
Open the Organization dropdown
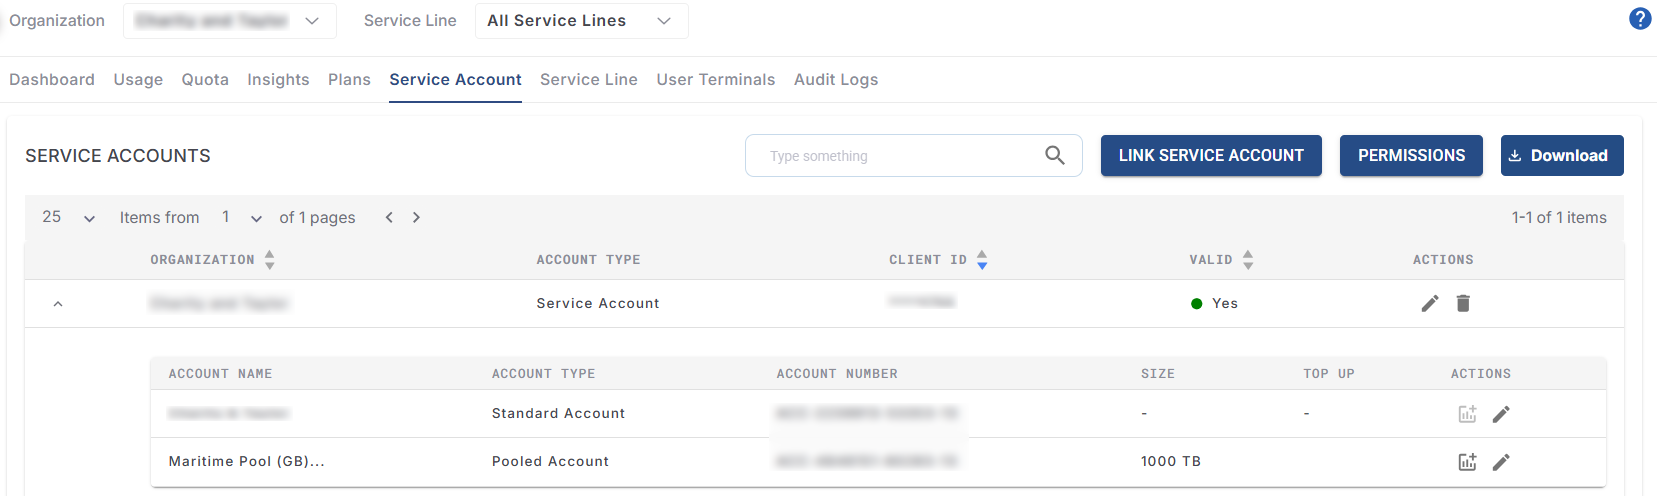click(229, 21)
